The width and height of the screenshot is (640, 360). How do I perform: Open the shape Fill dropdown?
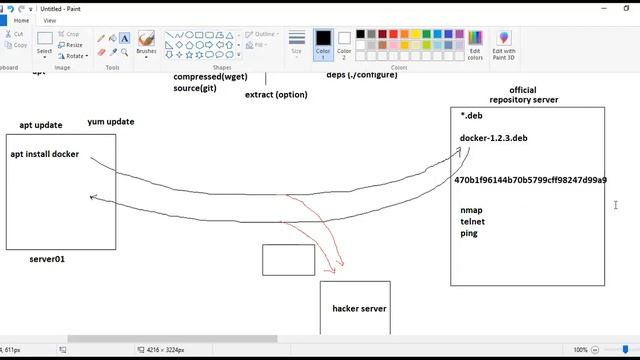(257, 45)
